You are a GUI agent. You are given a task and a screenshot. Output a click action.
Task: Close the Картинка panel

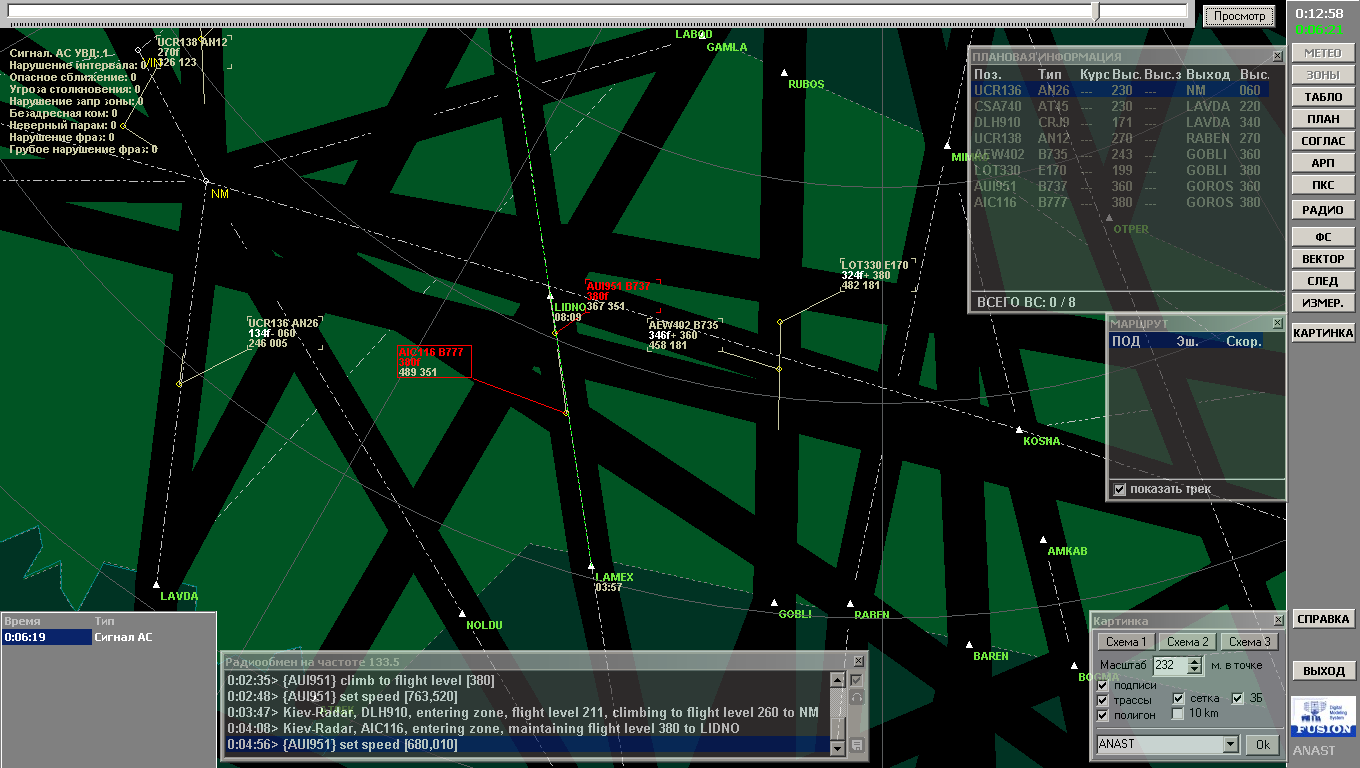(x=1277, y=621)
